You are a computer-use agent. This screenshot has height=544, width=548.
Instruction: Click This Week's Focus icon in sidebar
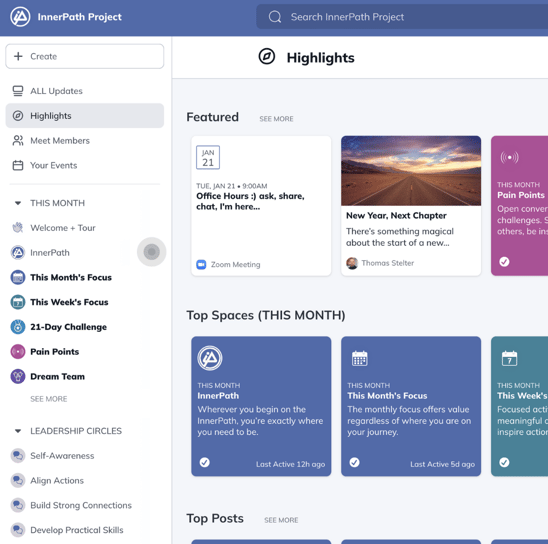[18, 302]
